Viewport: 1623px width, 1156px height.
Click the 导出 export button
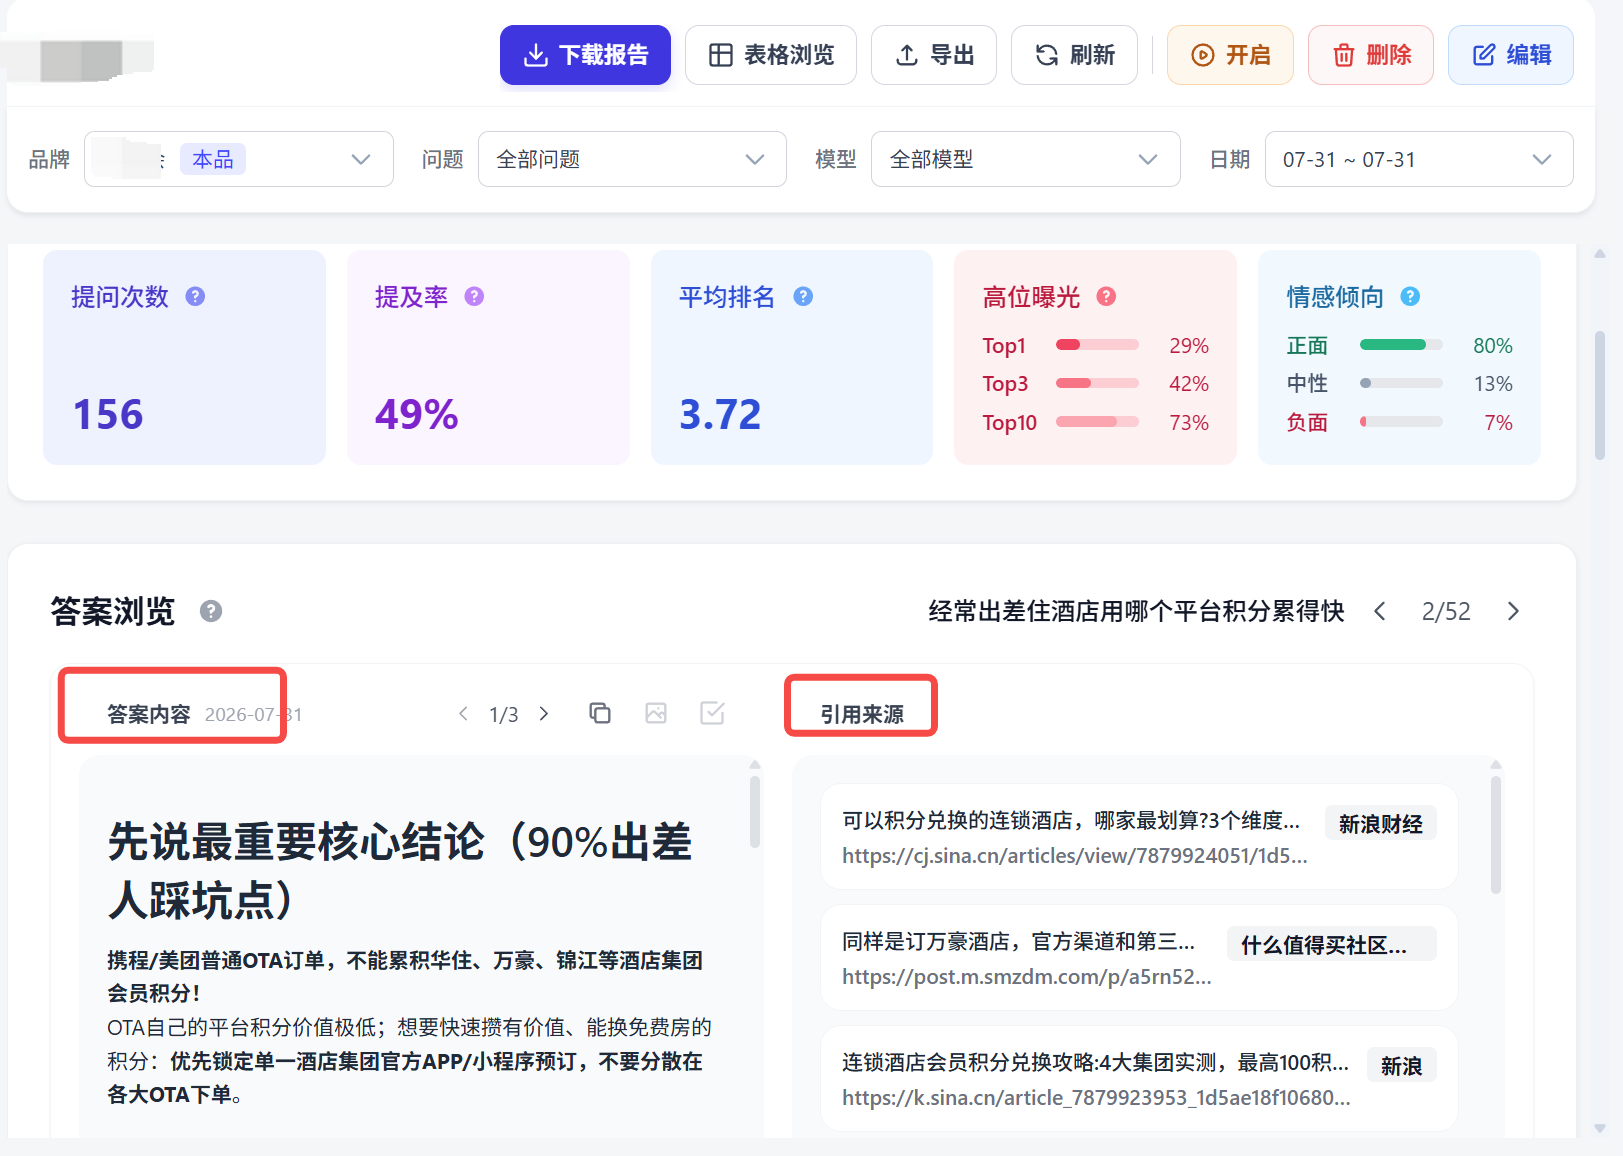click(934, 55)
